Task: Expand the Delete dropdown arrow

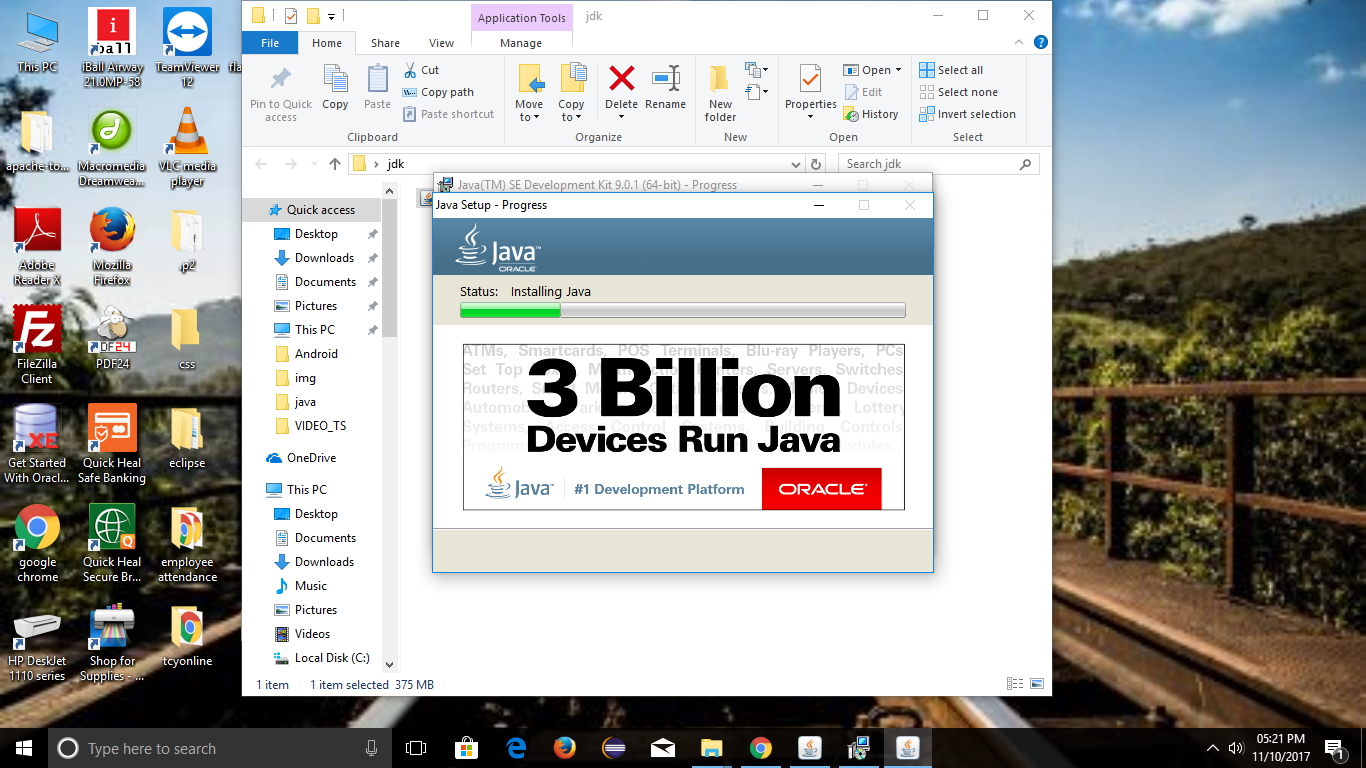Action: pyautogui.click(x=621, y=117)
